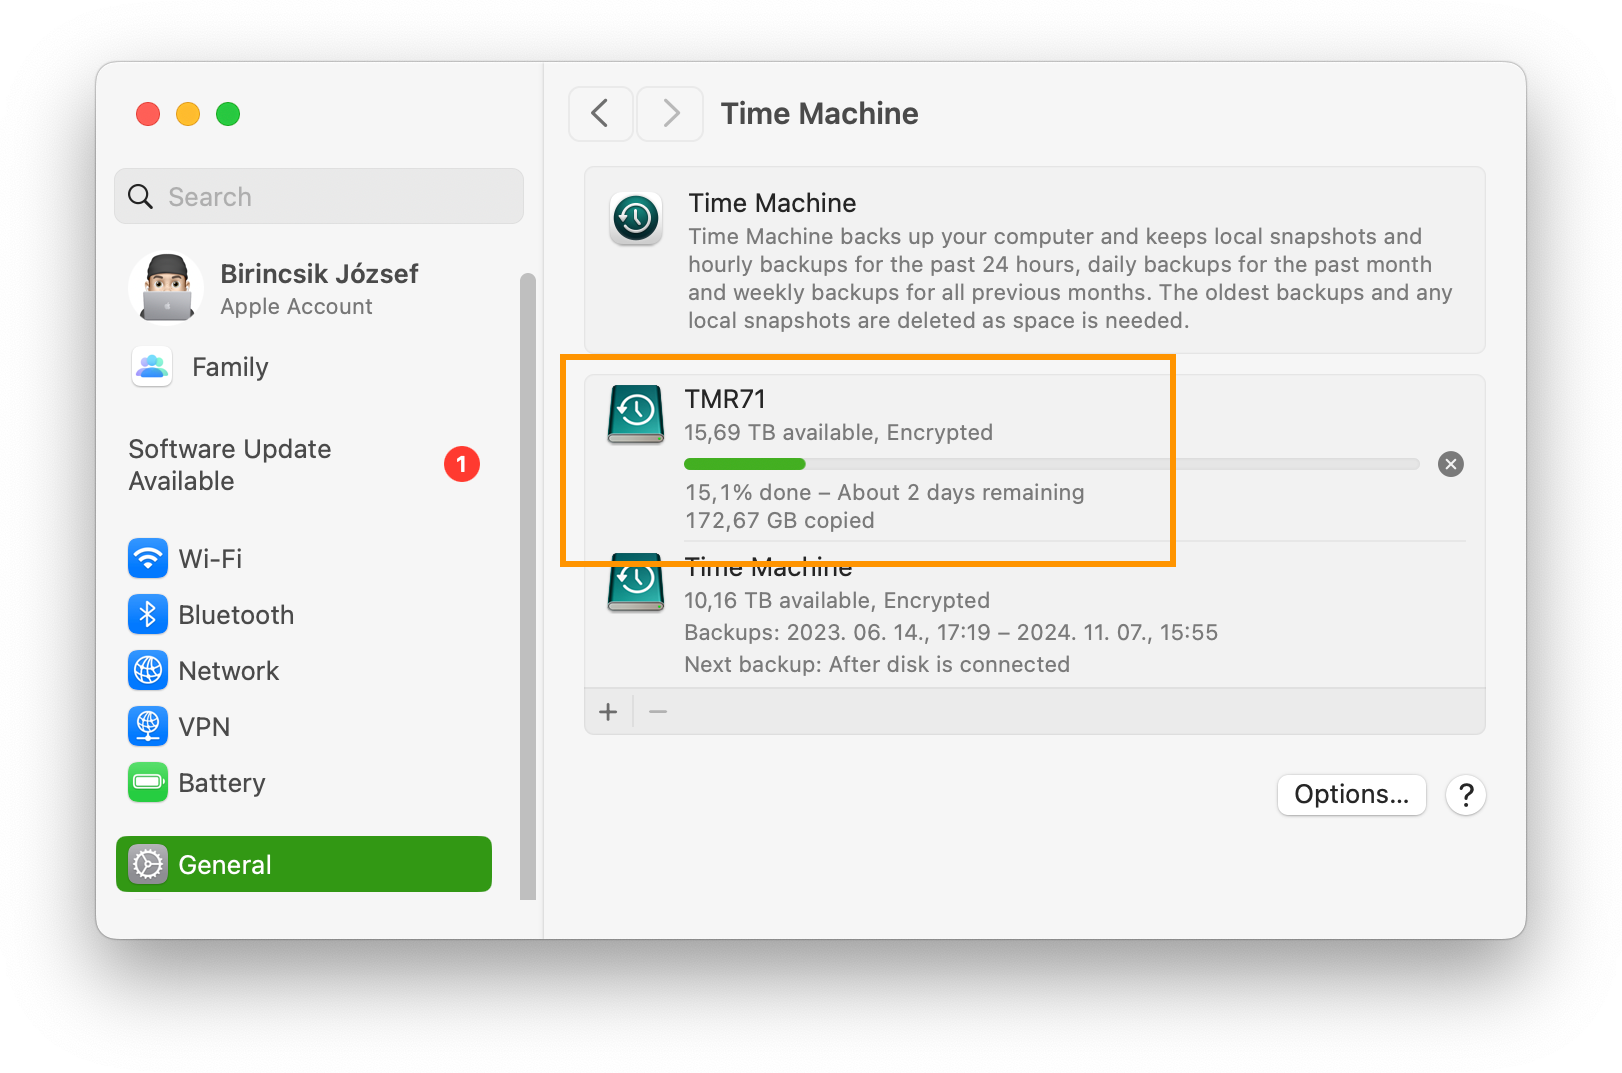Open Birincsik József Apple Account
Viewport: 1622px width, 1073px height.
(303, 289)
